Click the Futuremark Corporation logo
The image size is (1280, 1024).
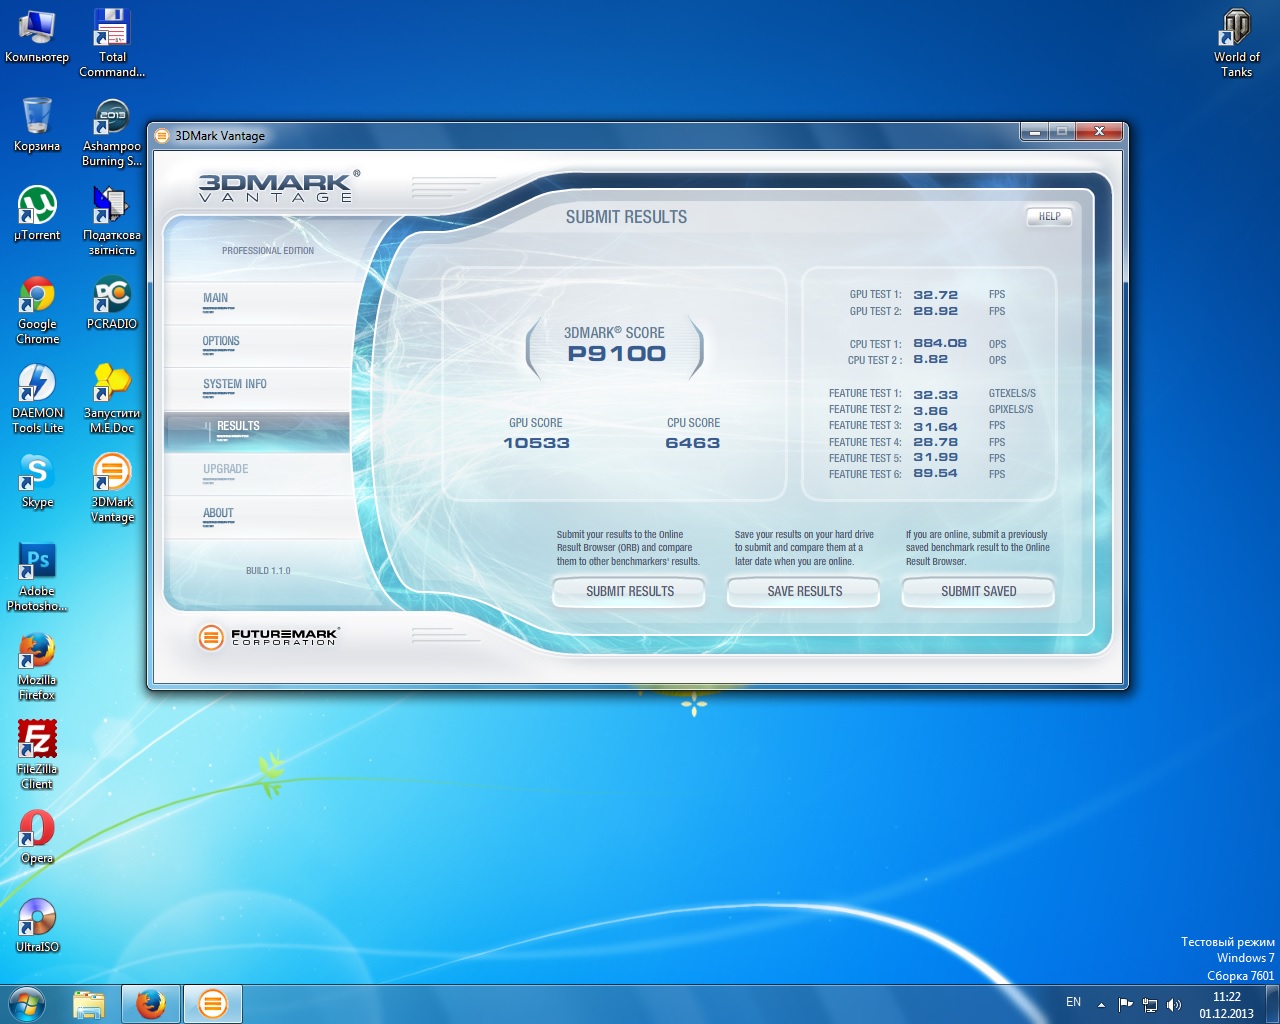(x=268, y=637)
